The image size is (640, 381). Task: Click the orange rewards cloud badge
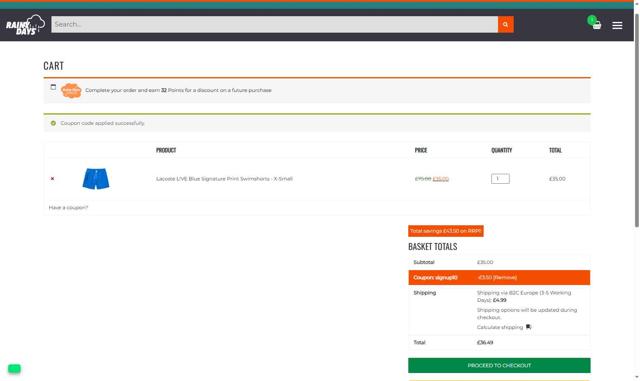[x=71, y=90]
